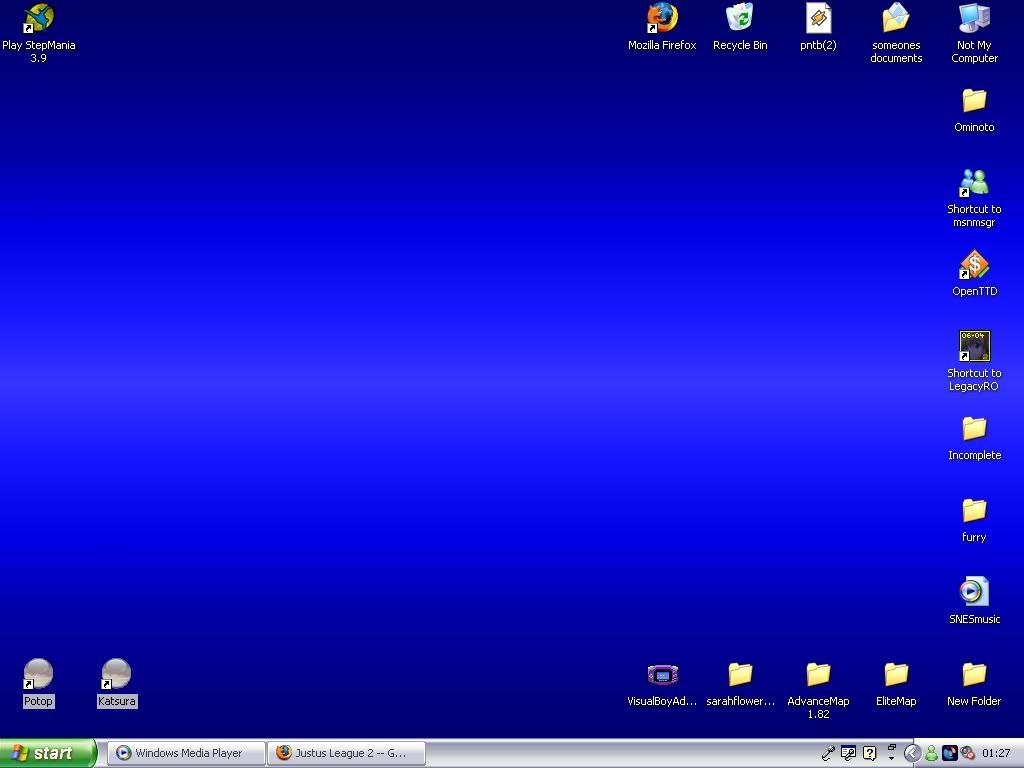The height and width of the screenshot is (768, 1024).
Task: Click the taskbar clock showing 01:27
Action: [996, 753]
